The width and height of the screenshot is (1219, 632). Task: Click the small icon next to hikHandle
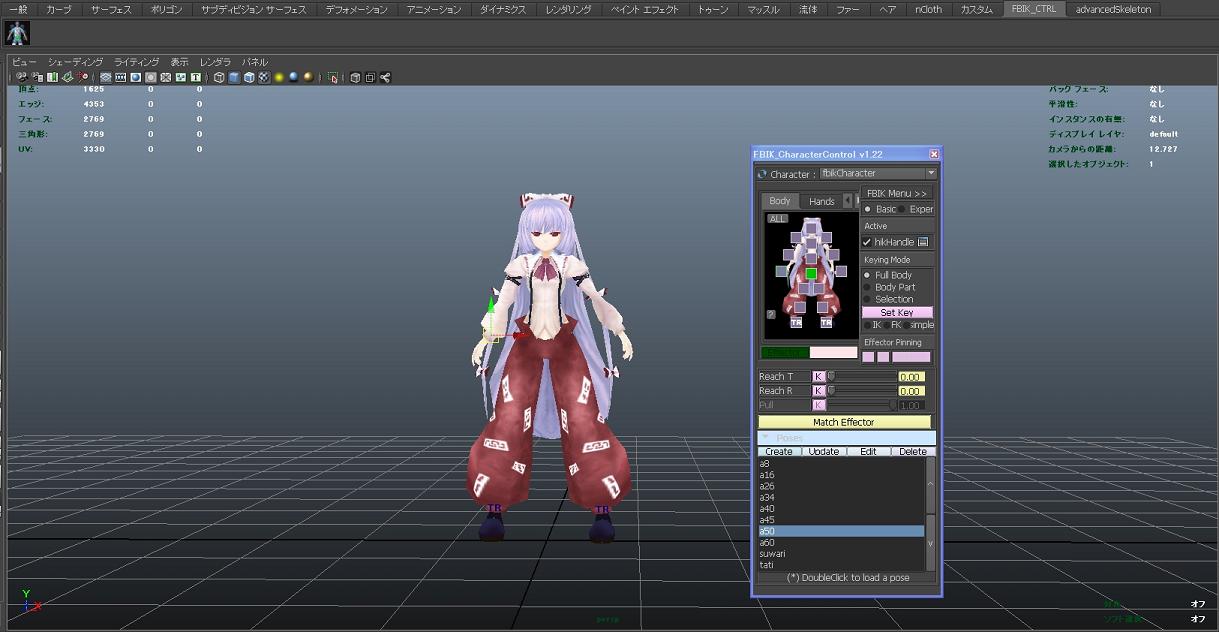tap(923, 242)
